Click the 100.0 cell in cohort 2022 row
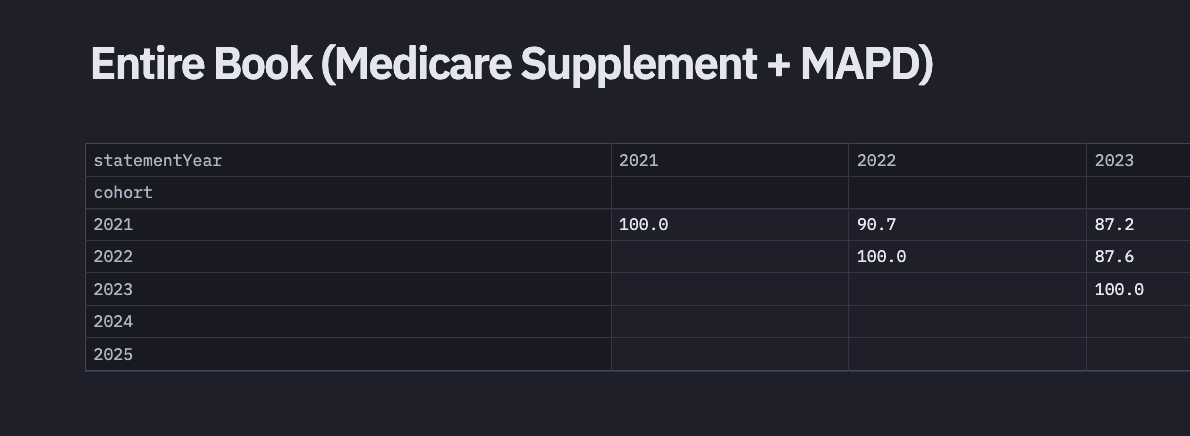Image resolution: width=1190 pixels, height=436 pixels. coord(881,257)
